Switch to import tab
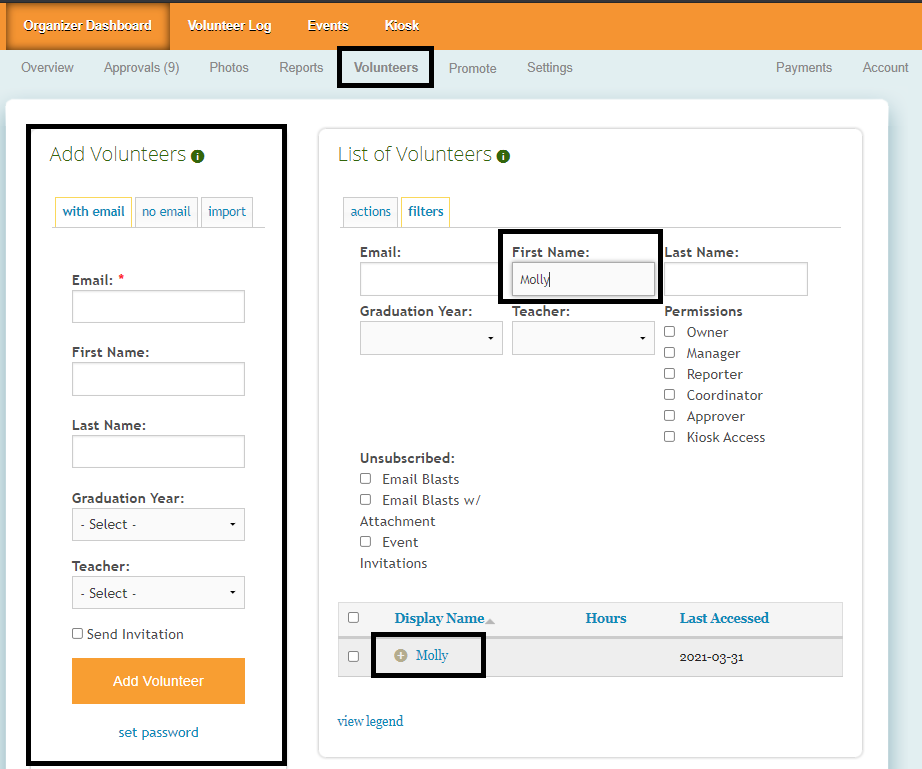Viewport: 922px width, 769px height. pyautogui.click(x=227, y=212)
